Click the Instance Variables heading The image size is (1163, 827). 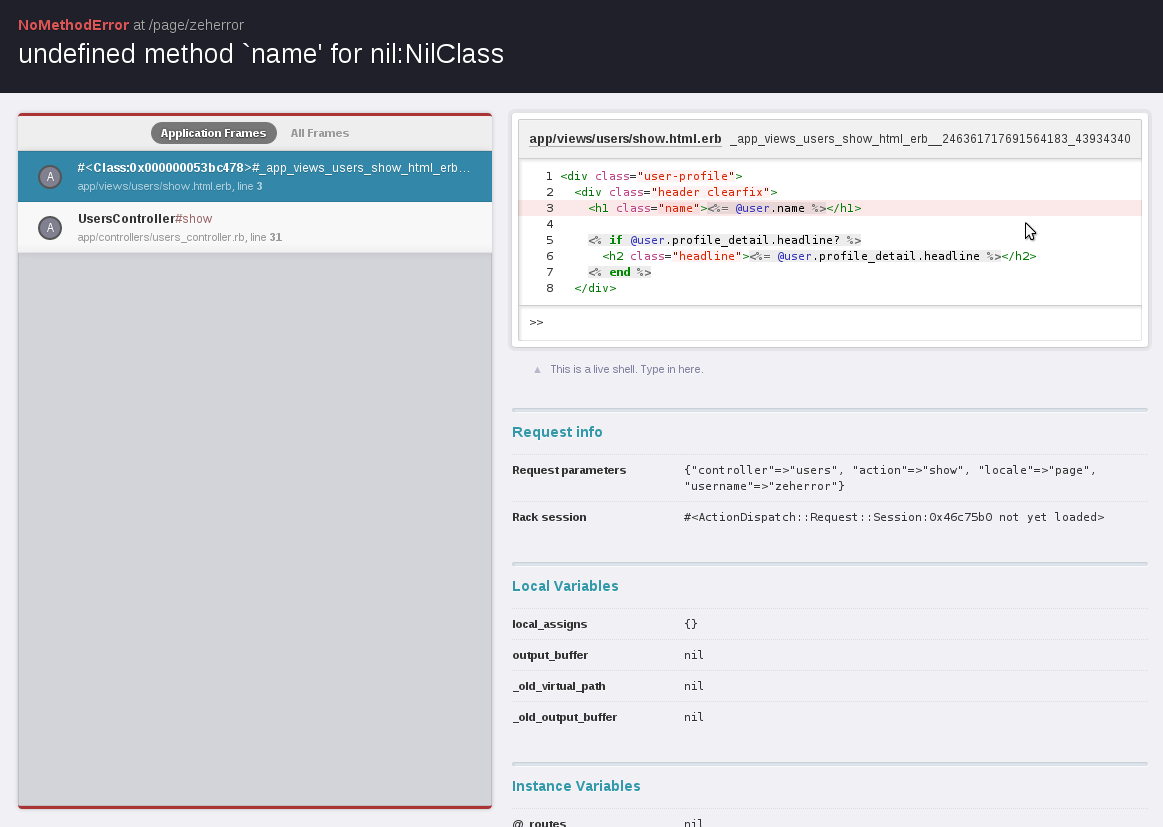pyautogui.click(x=576, y=786)
